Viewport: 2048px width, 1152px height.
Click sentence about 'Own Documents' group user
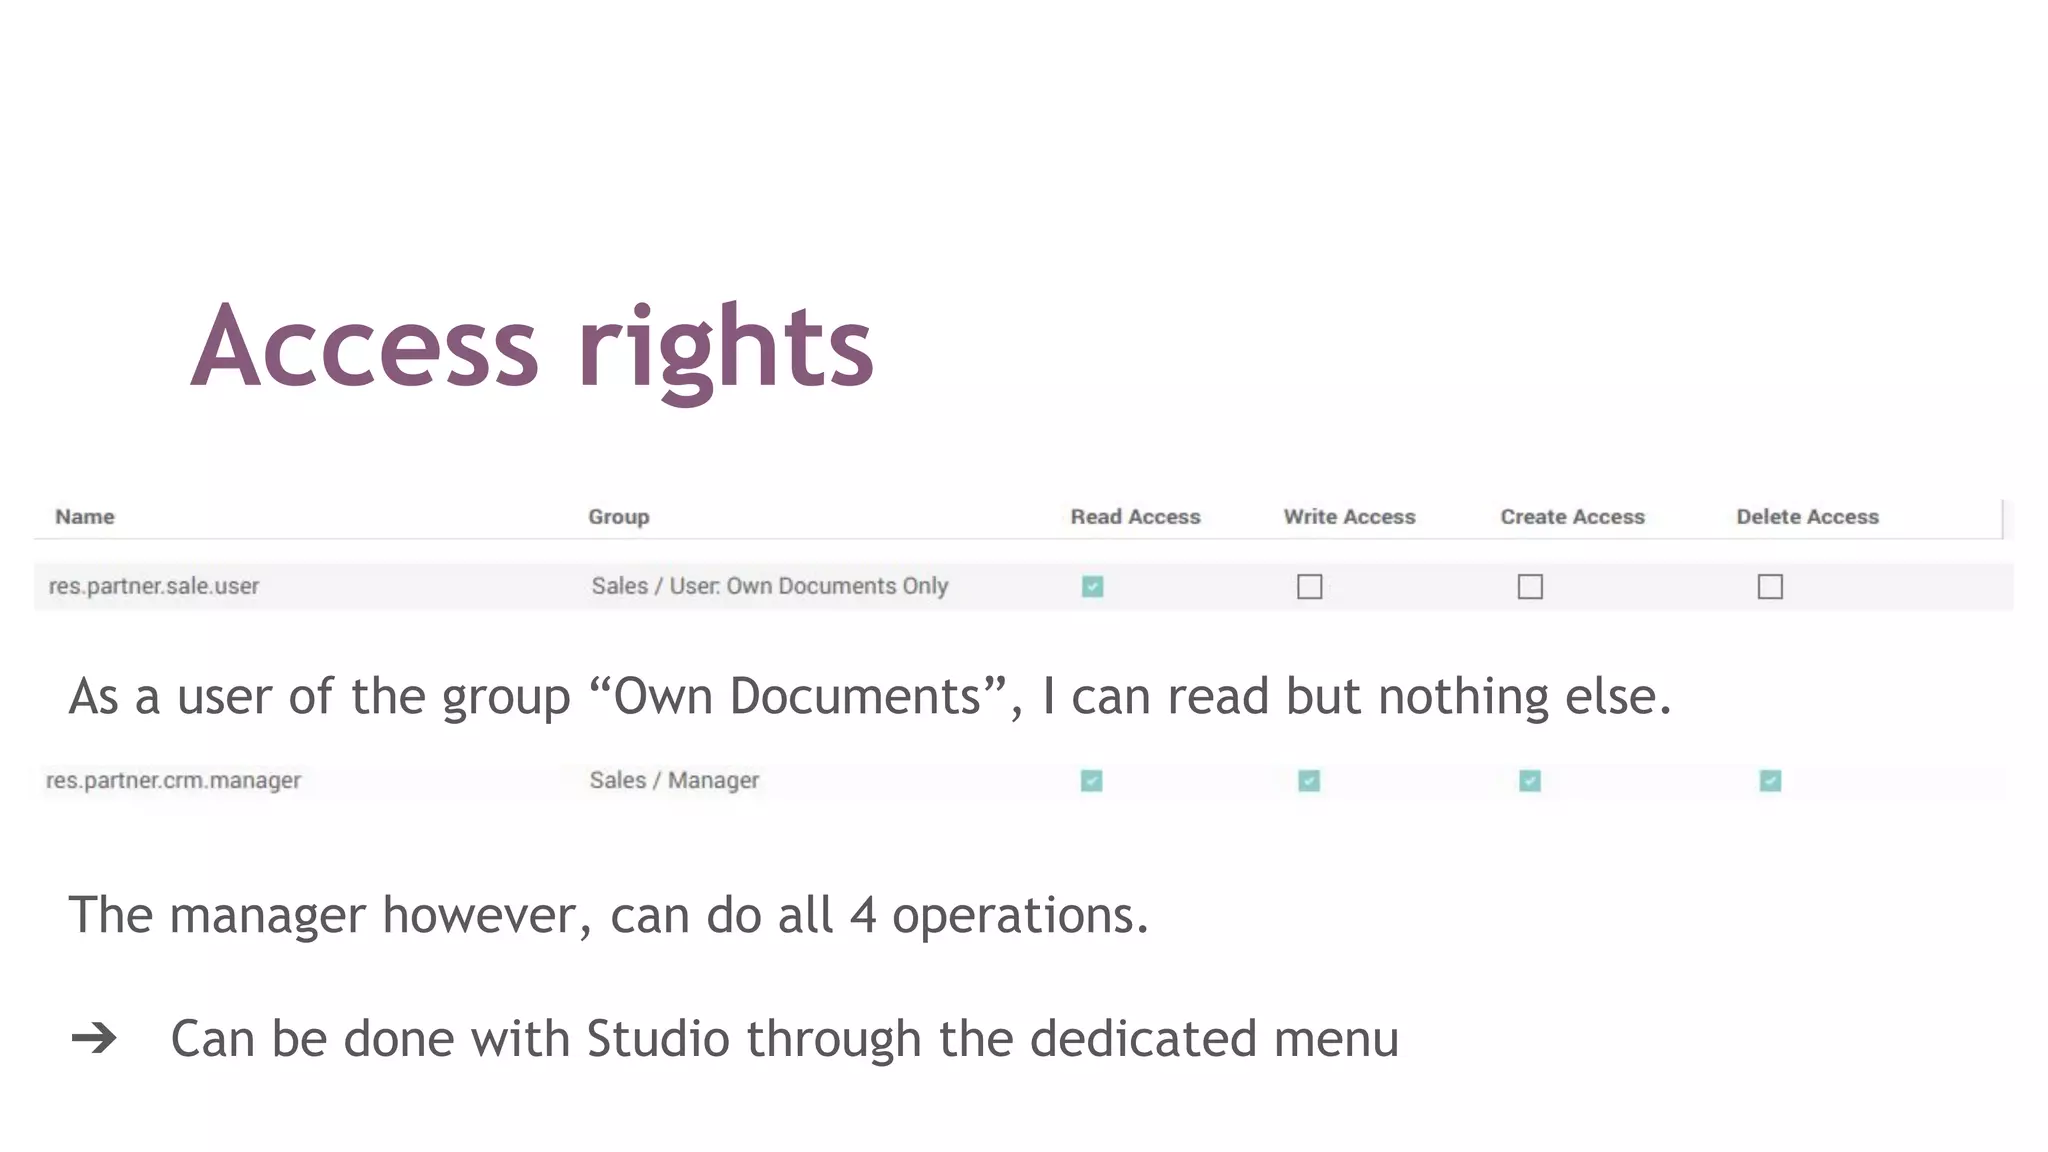point(870,696)
